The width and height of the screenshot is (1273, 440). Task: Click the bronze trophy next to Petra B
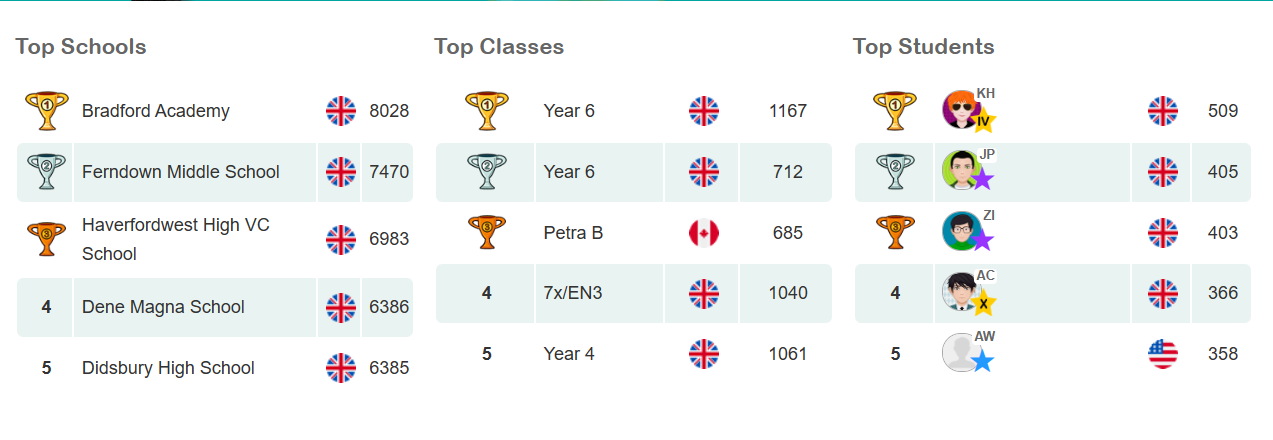click(x=487, y=233)
